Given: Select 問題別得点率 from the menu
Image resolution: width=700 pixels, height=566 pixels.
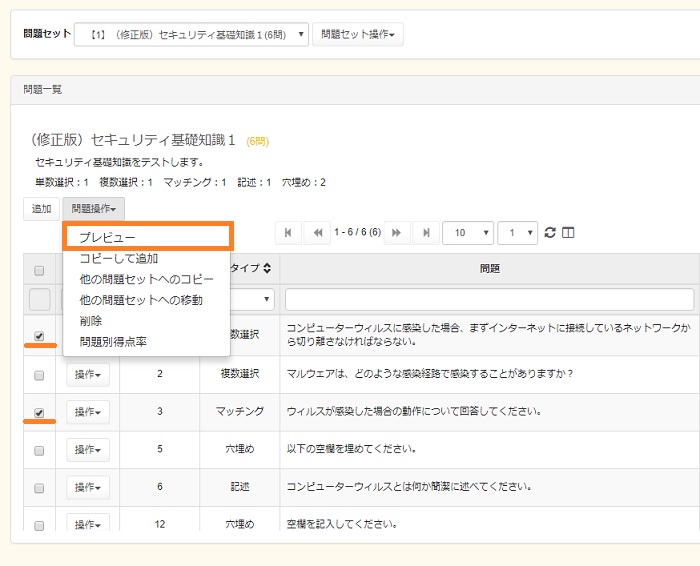Looking at the screenshot, I should pos(113,342).
